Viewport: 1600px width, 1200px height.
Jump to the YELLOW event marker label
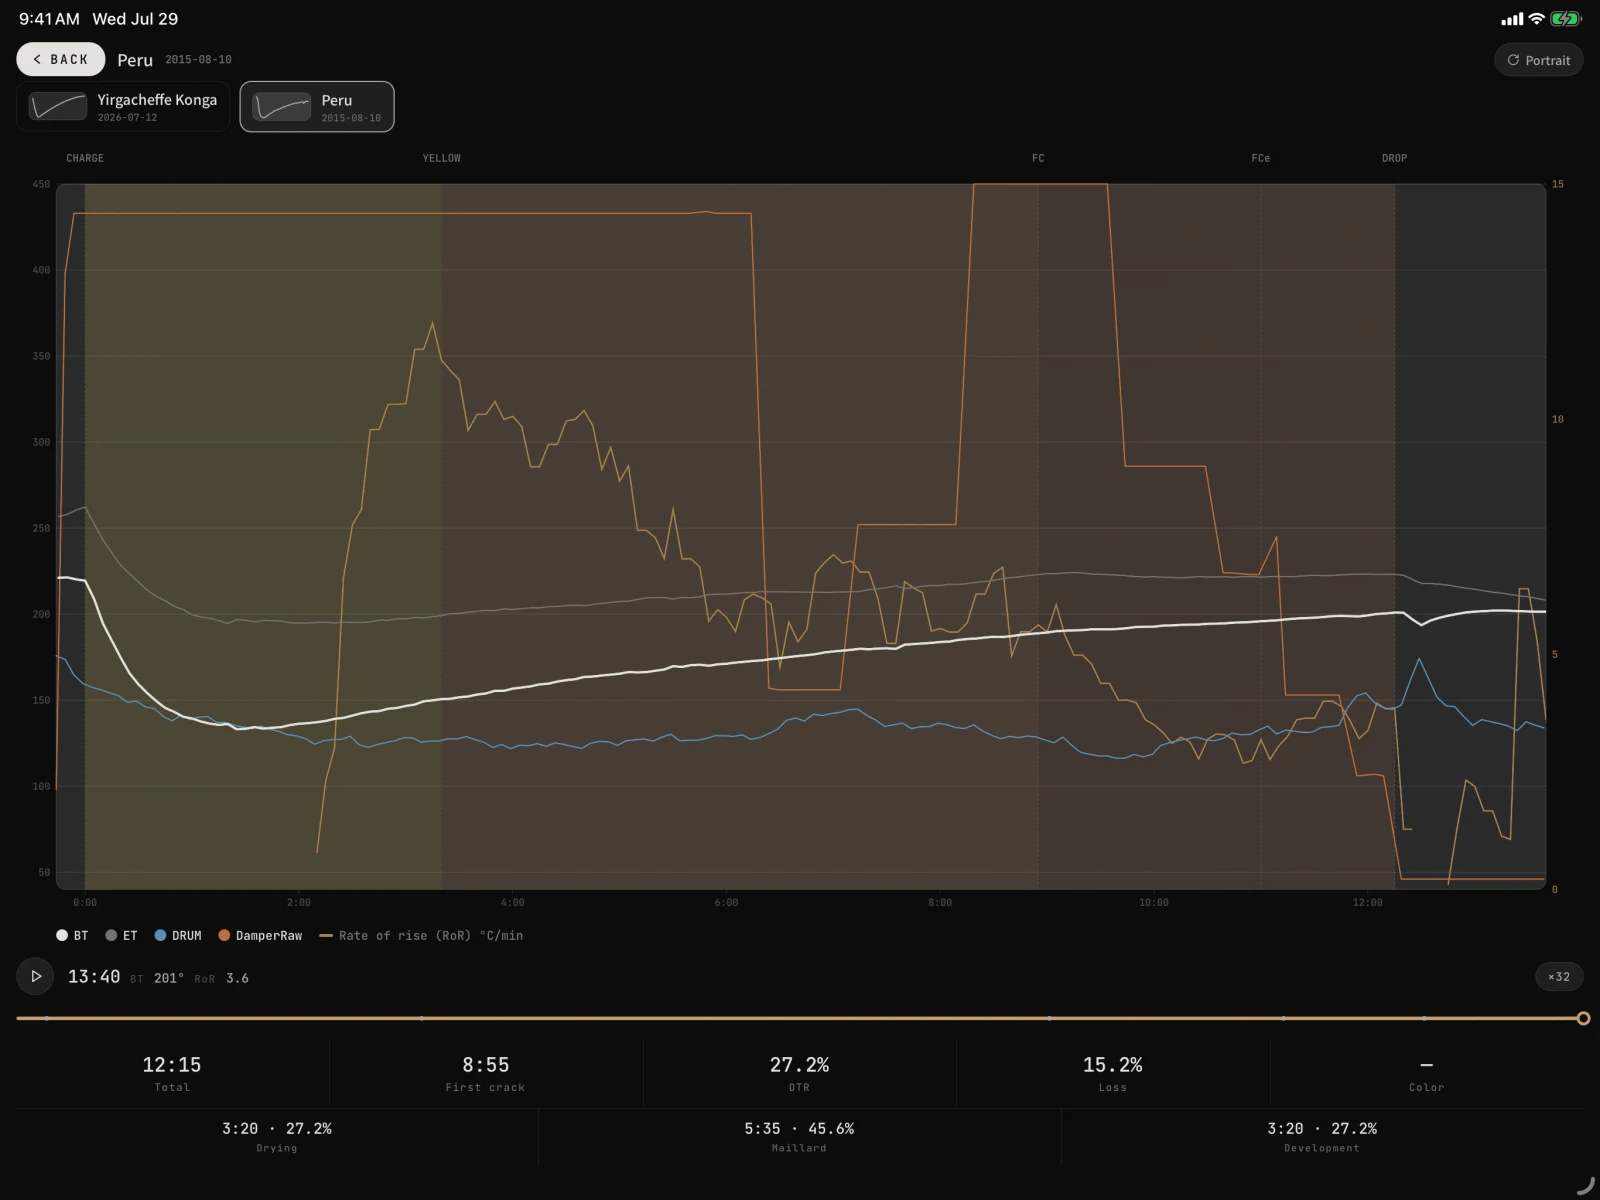[x=441, y=158]
